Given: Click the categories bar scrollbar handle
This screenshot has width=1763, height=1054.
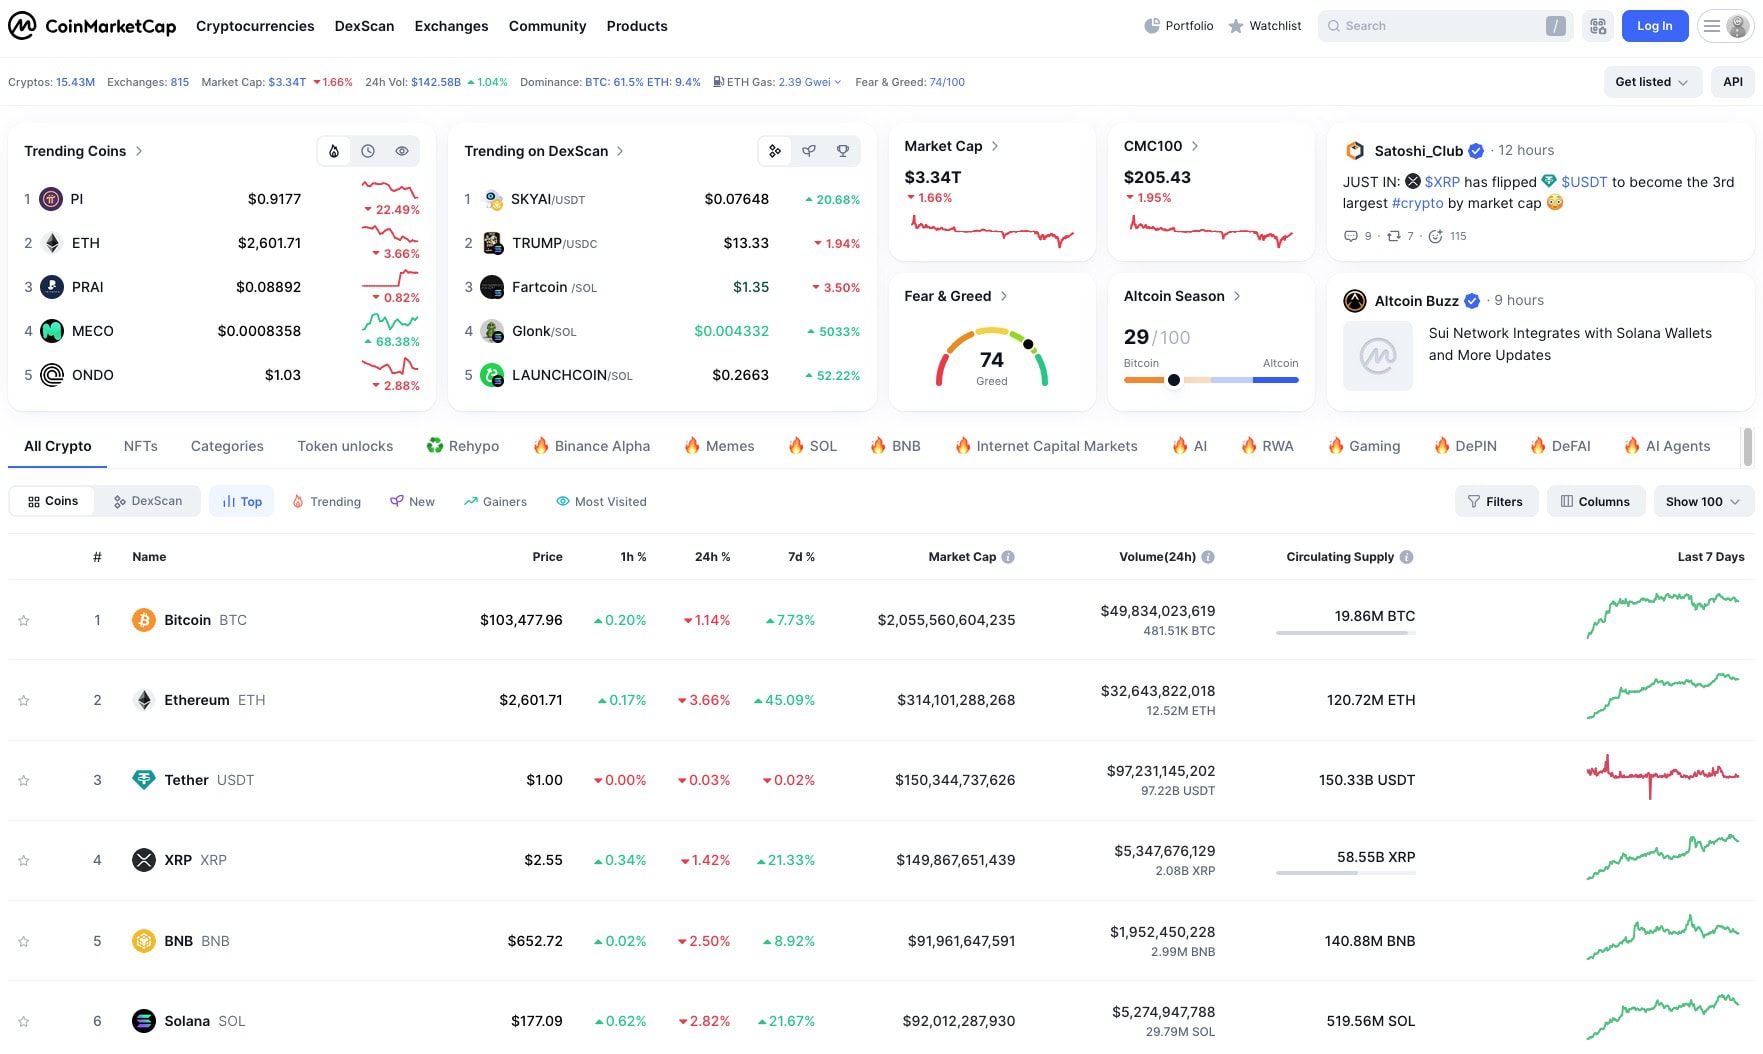Looking at the screenshot, I should (1747, 447).
